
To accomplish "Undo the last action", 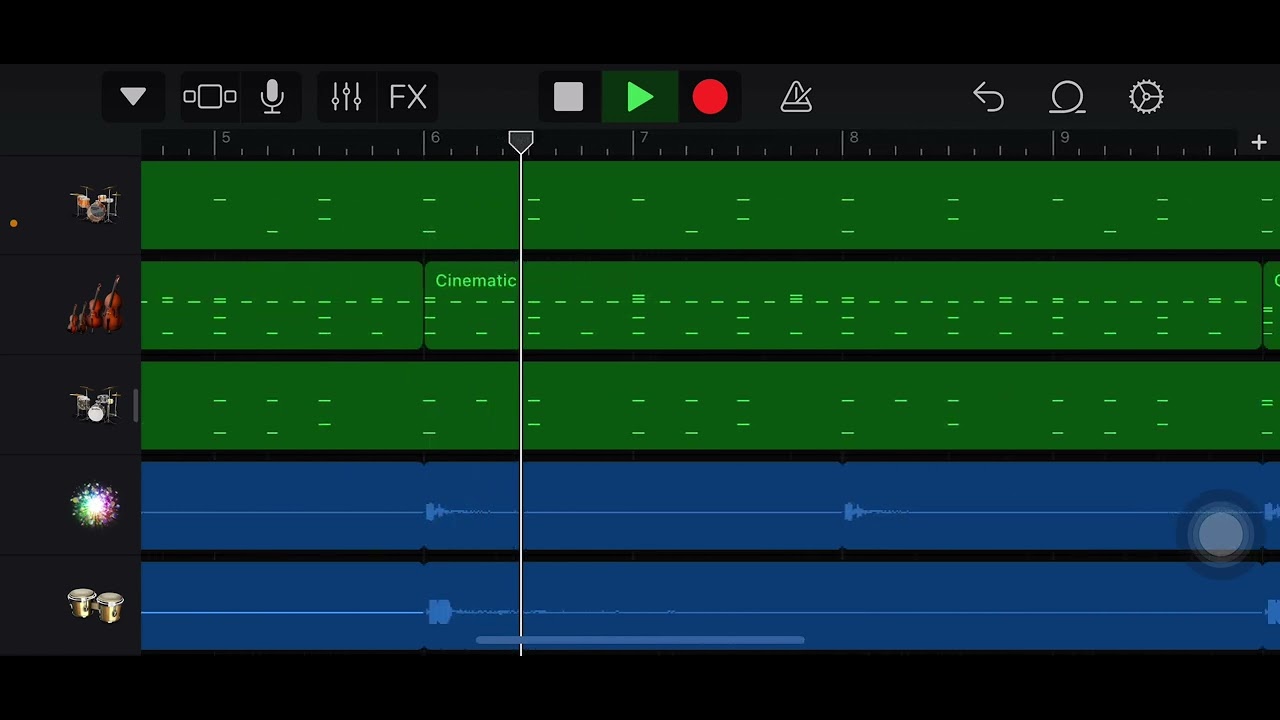I will 988,97.
